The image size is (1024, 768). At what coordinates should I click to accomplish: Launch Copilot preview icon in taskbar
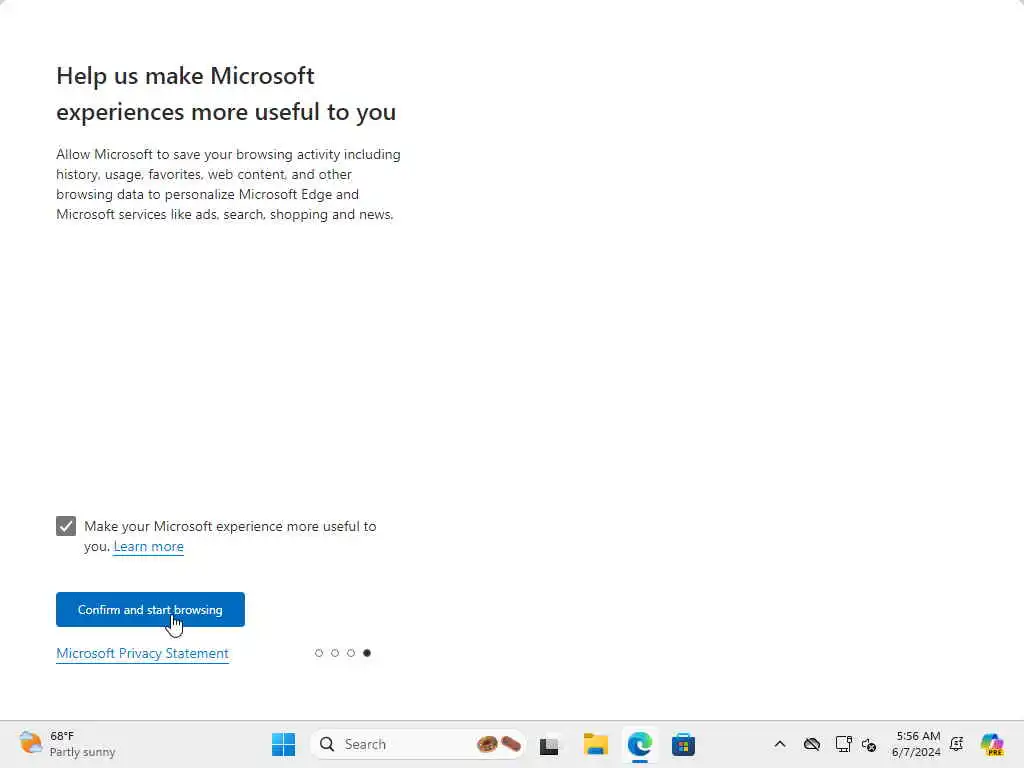click(992, 744)
